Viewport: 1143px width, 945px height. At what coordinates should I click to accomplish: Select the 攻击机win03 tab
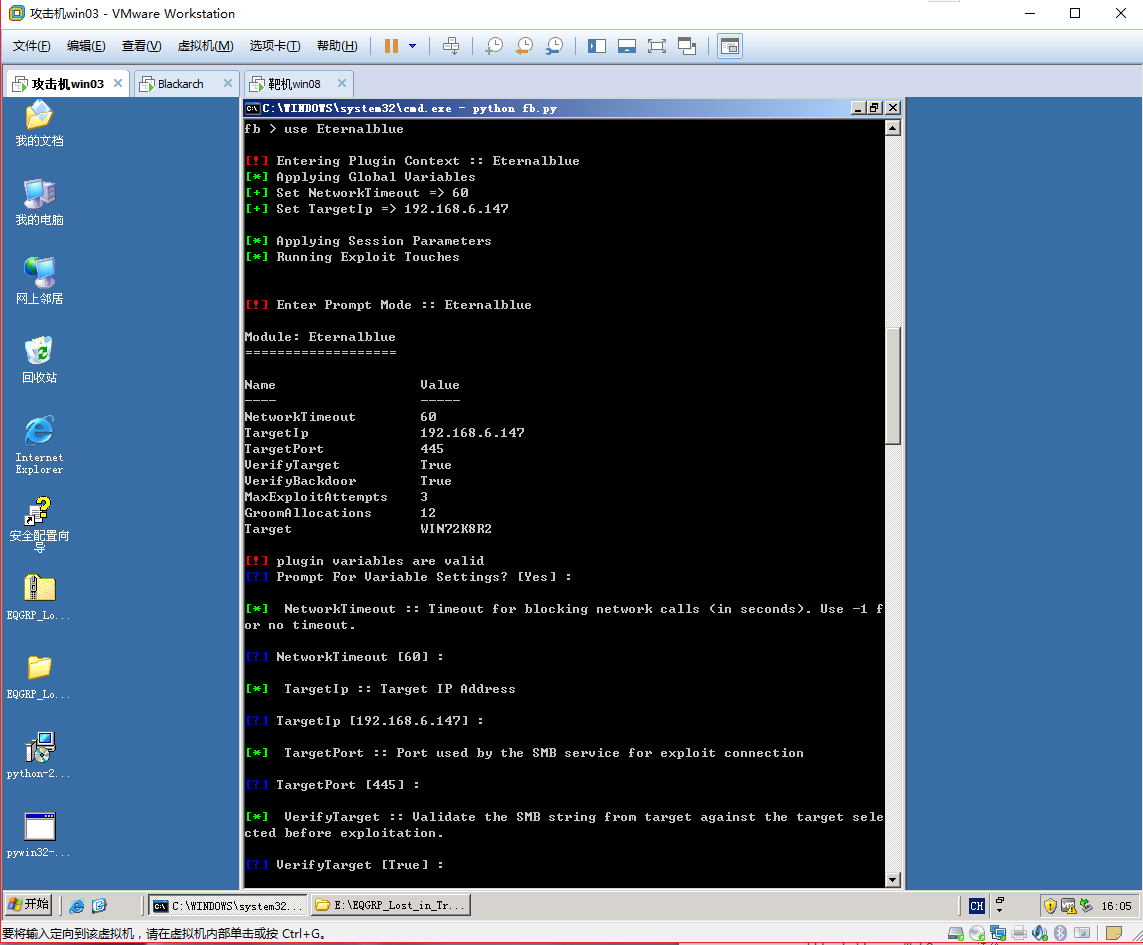(x=67, y=84)
